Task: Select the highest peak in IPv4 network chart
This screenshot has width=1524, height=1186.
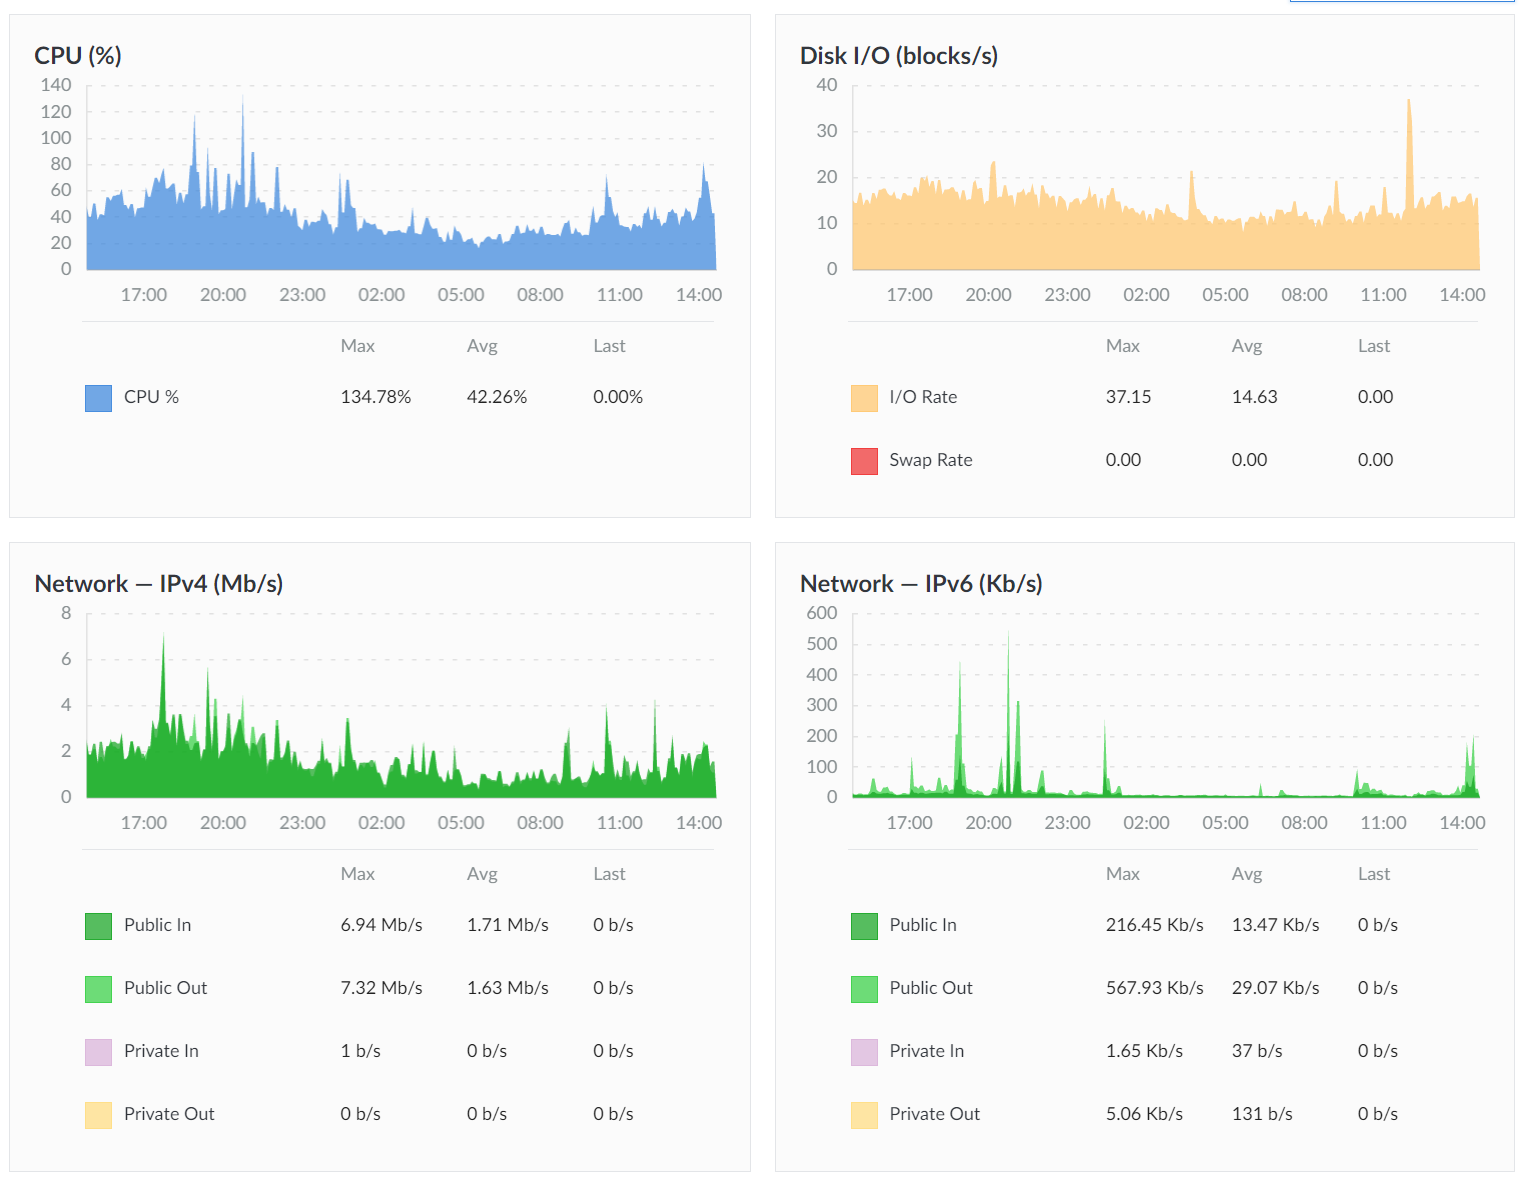Action: pyautogui.click(x=164, y=638)
